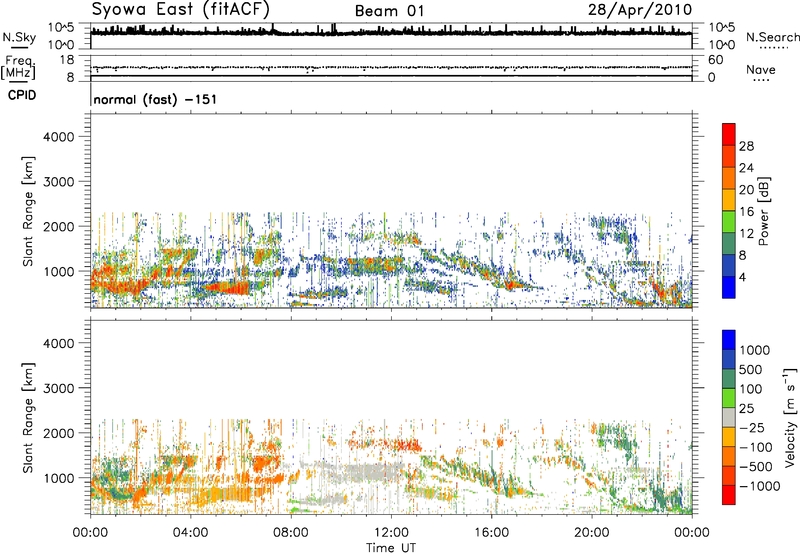The image size is (800, 554).
Task: Click the 'N.Sky' legend label
Action: tap(19, 37)
